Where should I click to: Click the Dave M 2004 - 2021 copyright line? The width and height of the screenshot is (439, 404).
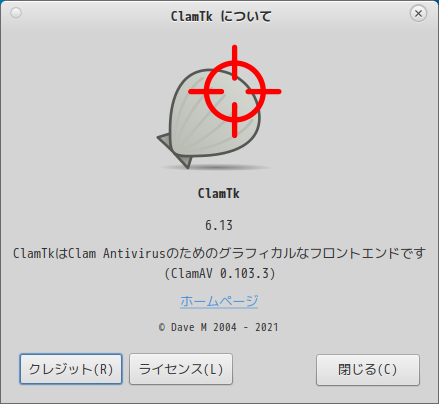coord(219,327)
